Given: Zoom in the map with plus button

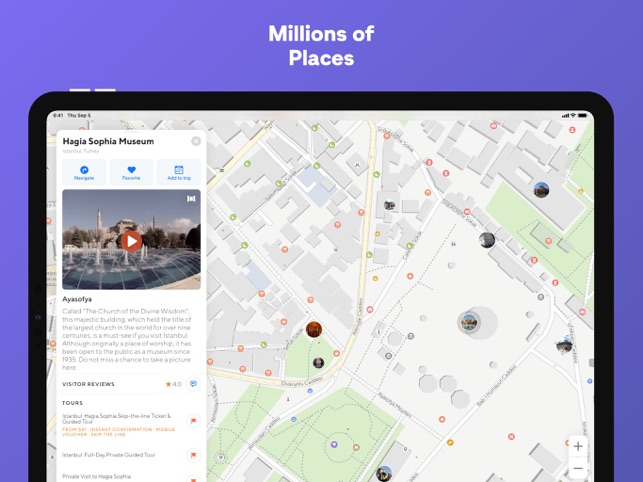Looking at the screenshot, I should pyautogui.click(x=578, y=446).
